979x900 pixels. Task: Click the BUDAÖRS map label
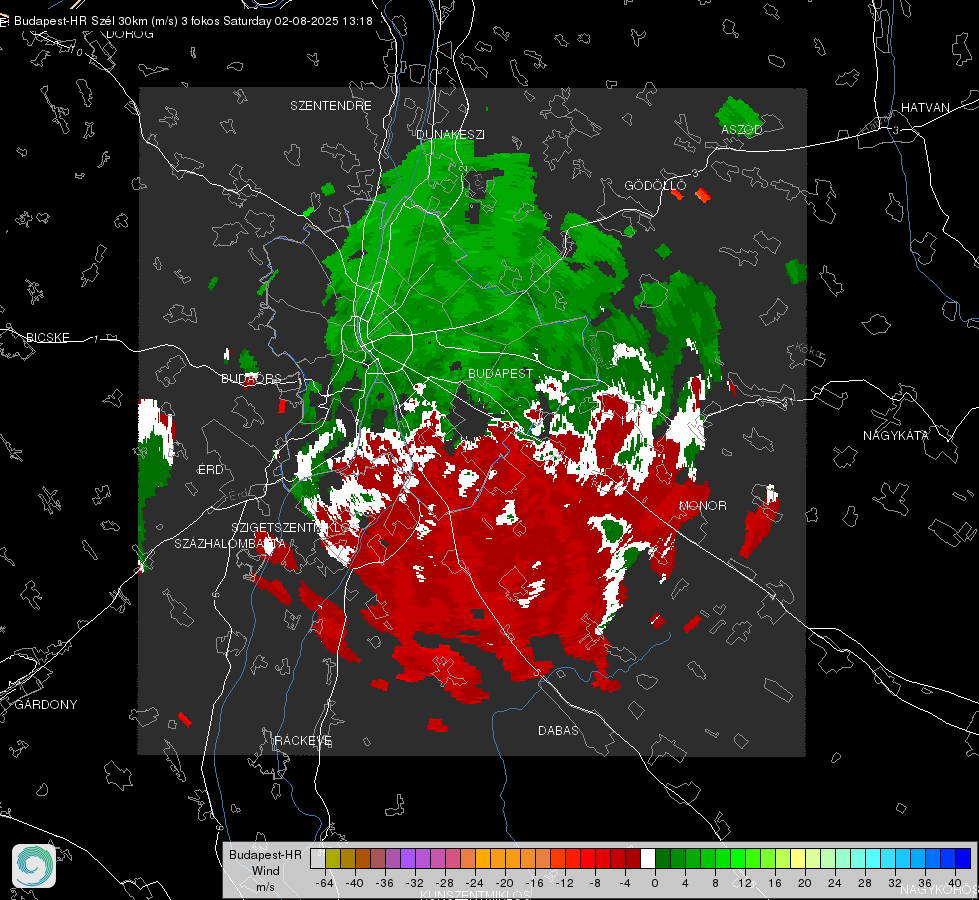pos(251,379)
